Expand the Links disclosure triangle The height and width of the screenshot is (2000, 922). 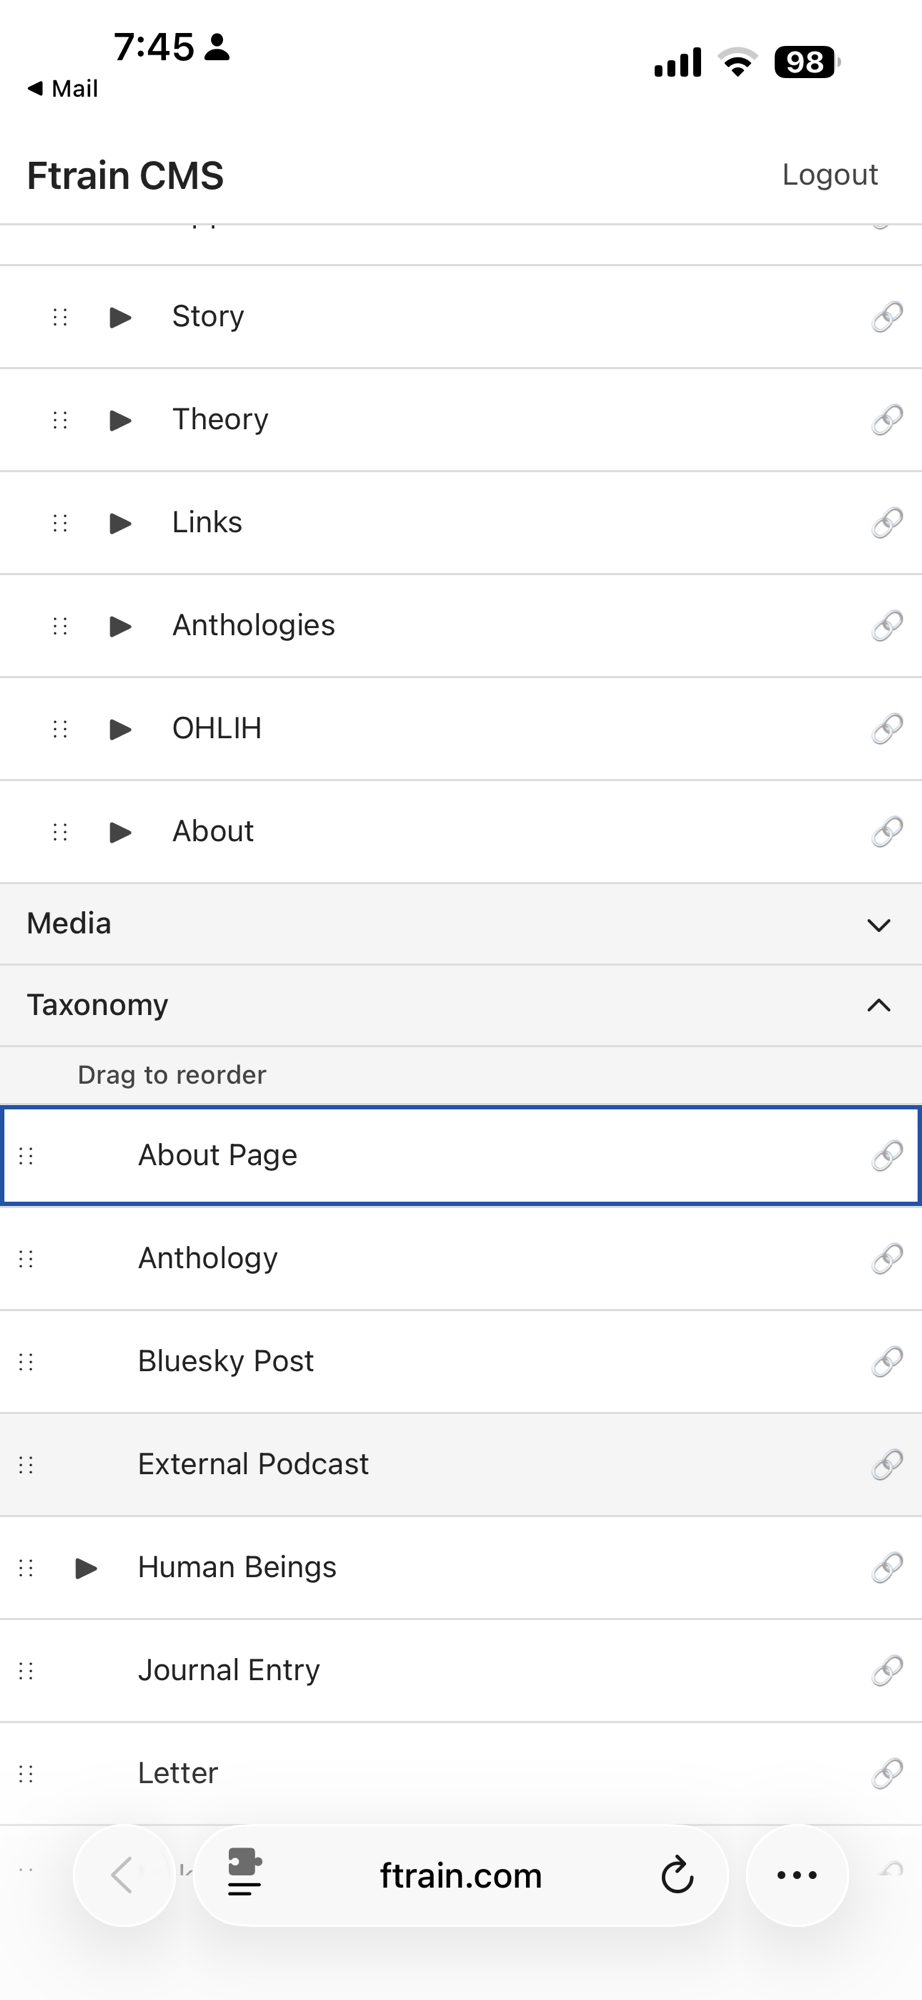point(120,523)
